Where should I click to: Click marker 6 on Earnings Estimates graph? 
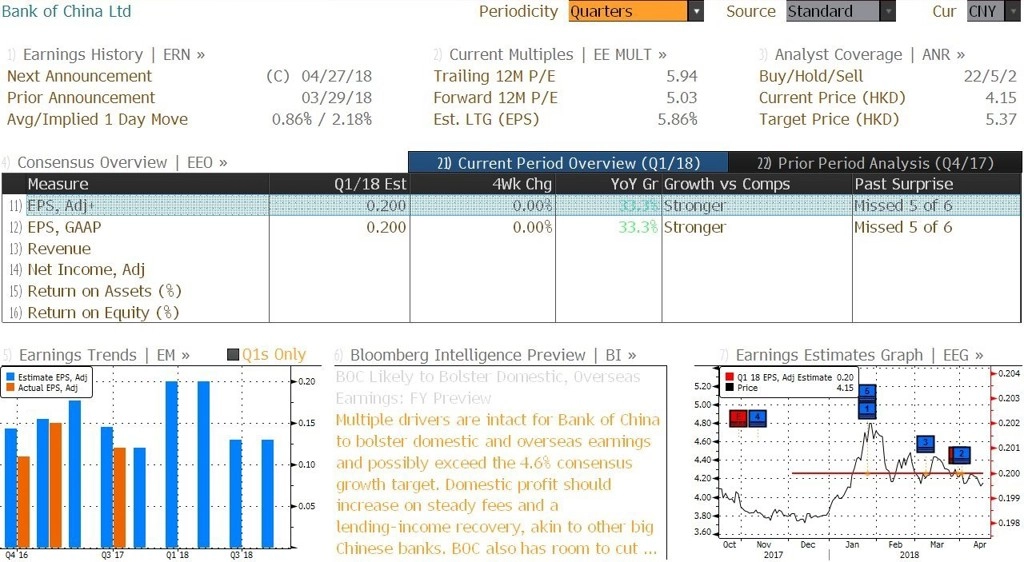(x=867, y=391)
